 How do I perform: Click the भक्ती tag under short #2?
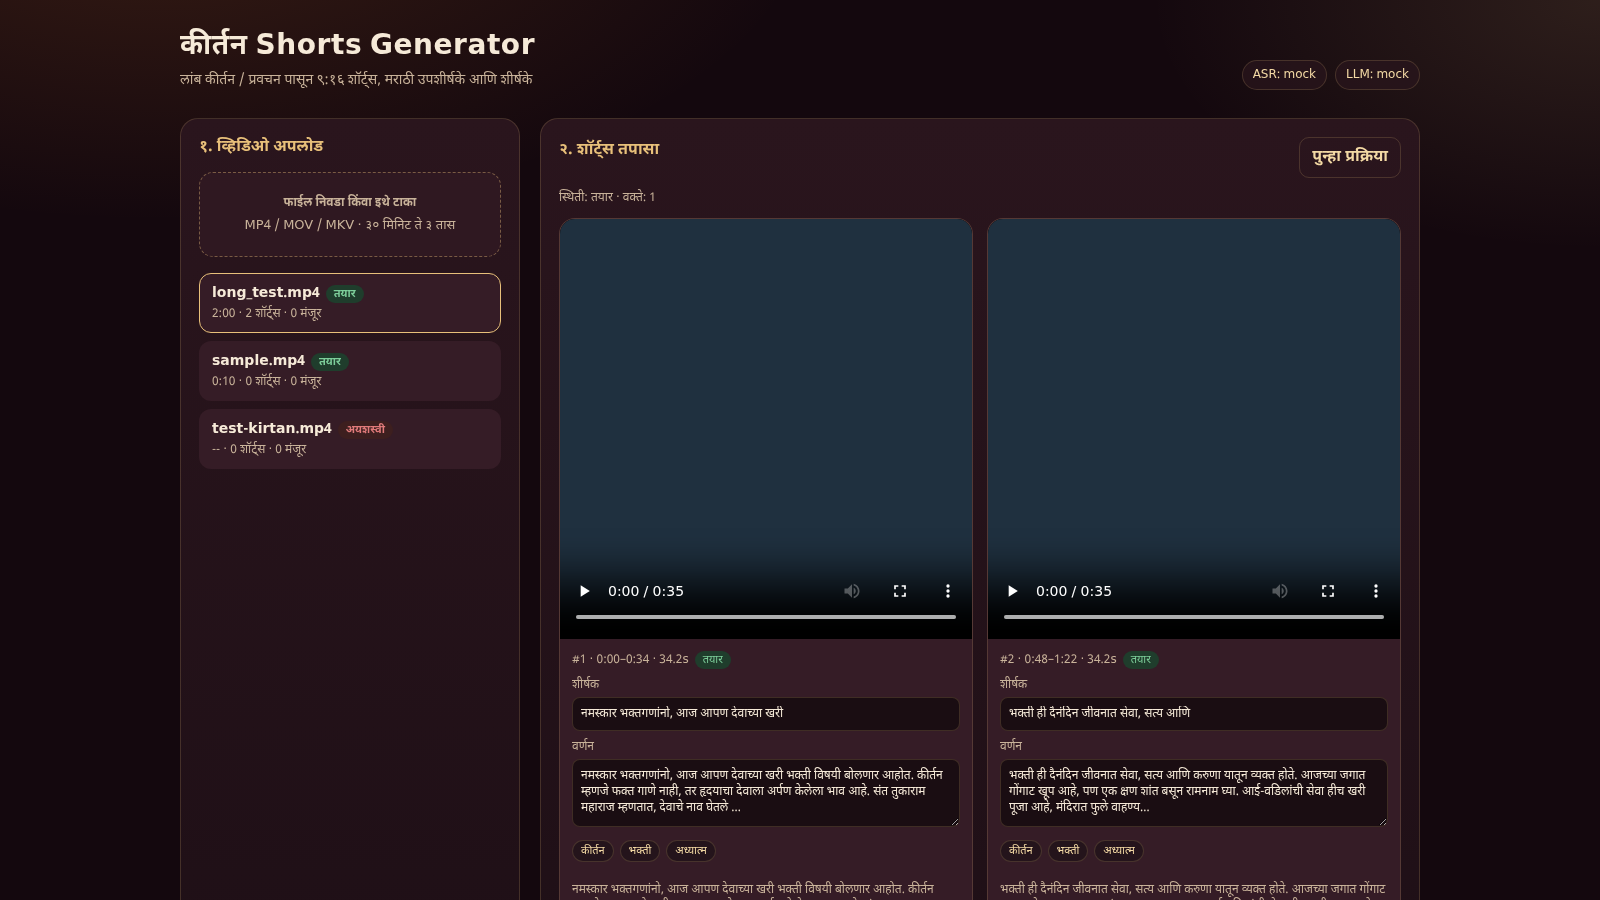[x=1068, y=851]
